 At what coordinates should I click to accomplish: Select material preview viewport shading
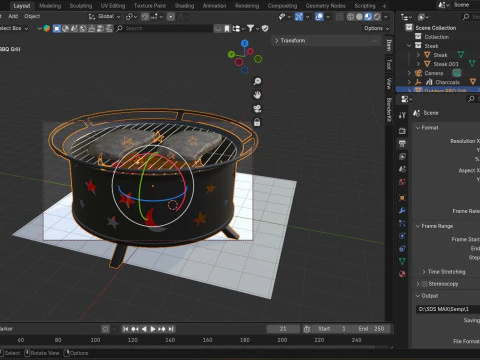[368, 17]
